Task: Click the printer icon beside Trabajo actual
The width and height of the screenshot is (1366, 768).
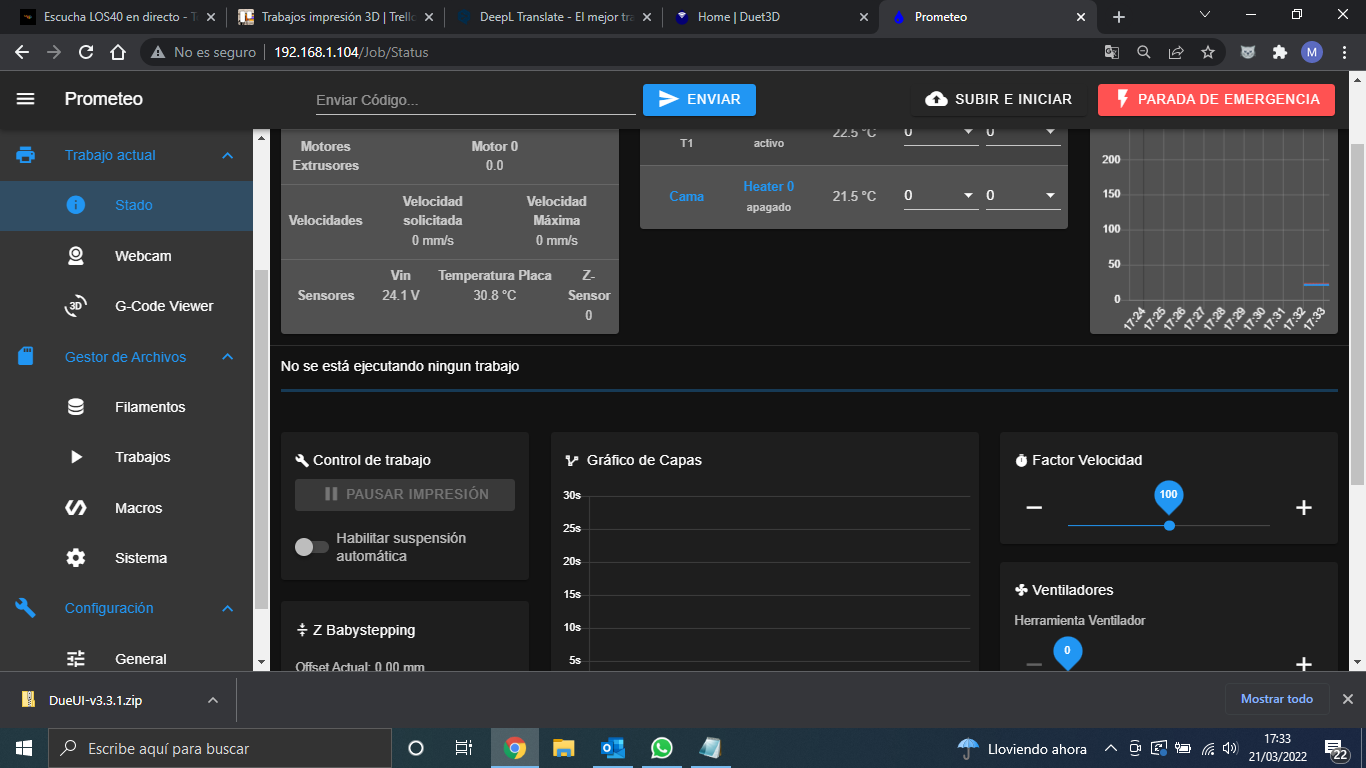Action: 26,155
